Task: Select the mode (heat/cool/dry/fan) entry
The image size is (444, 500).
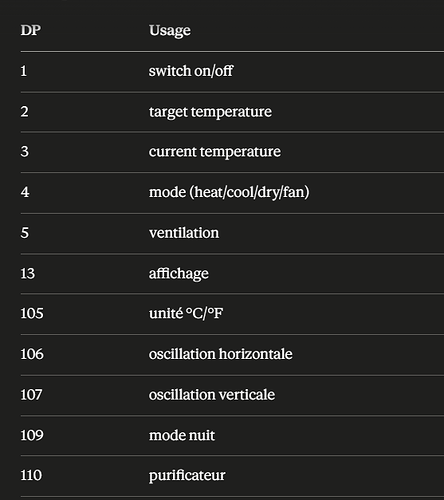Action: (x=229, y=192)
